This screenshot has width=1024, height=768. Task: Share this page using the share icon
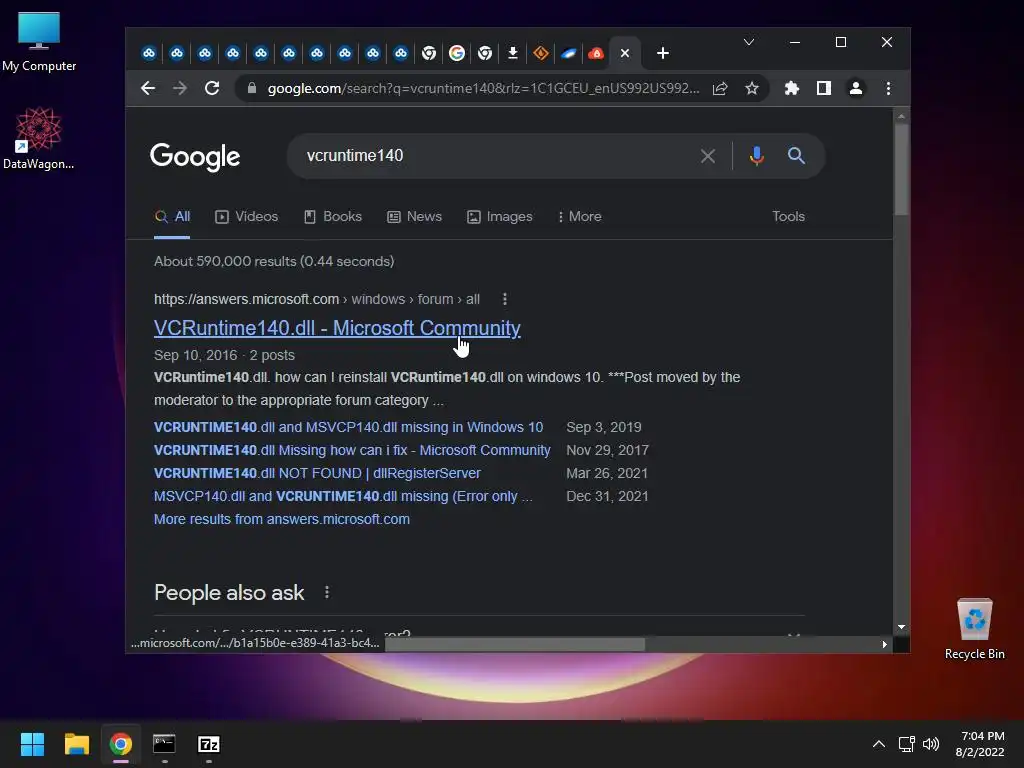(x=720, y=88)
